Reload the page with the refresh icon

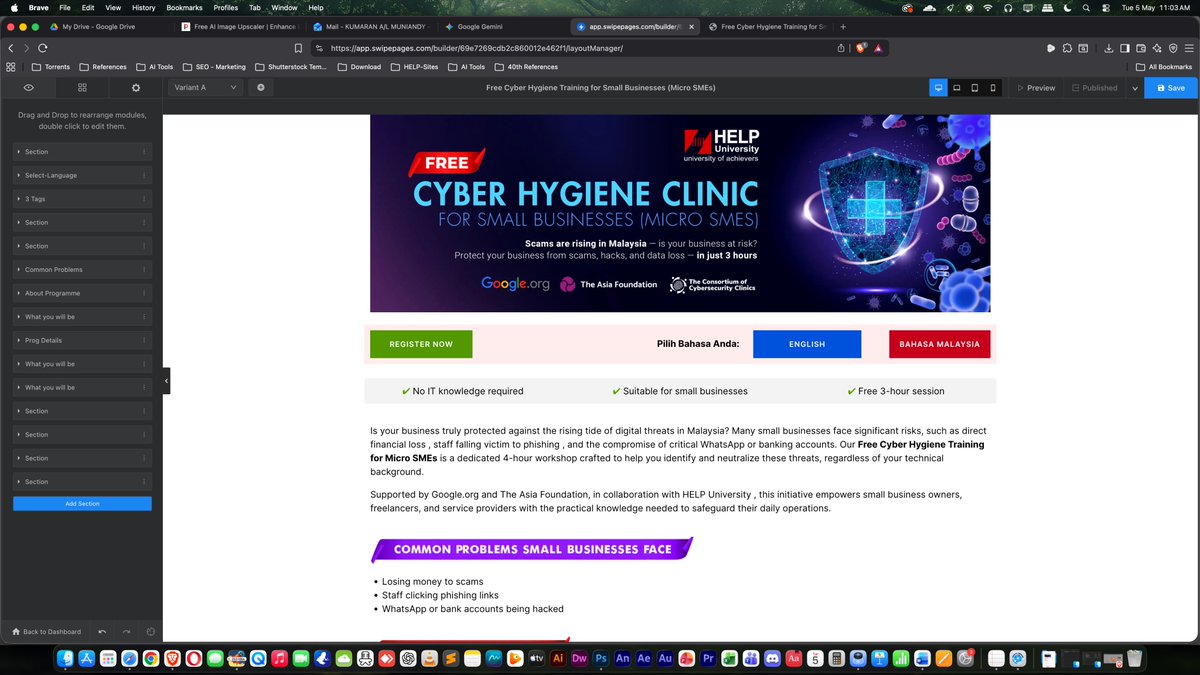tap(43, 48)
